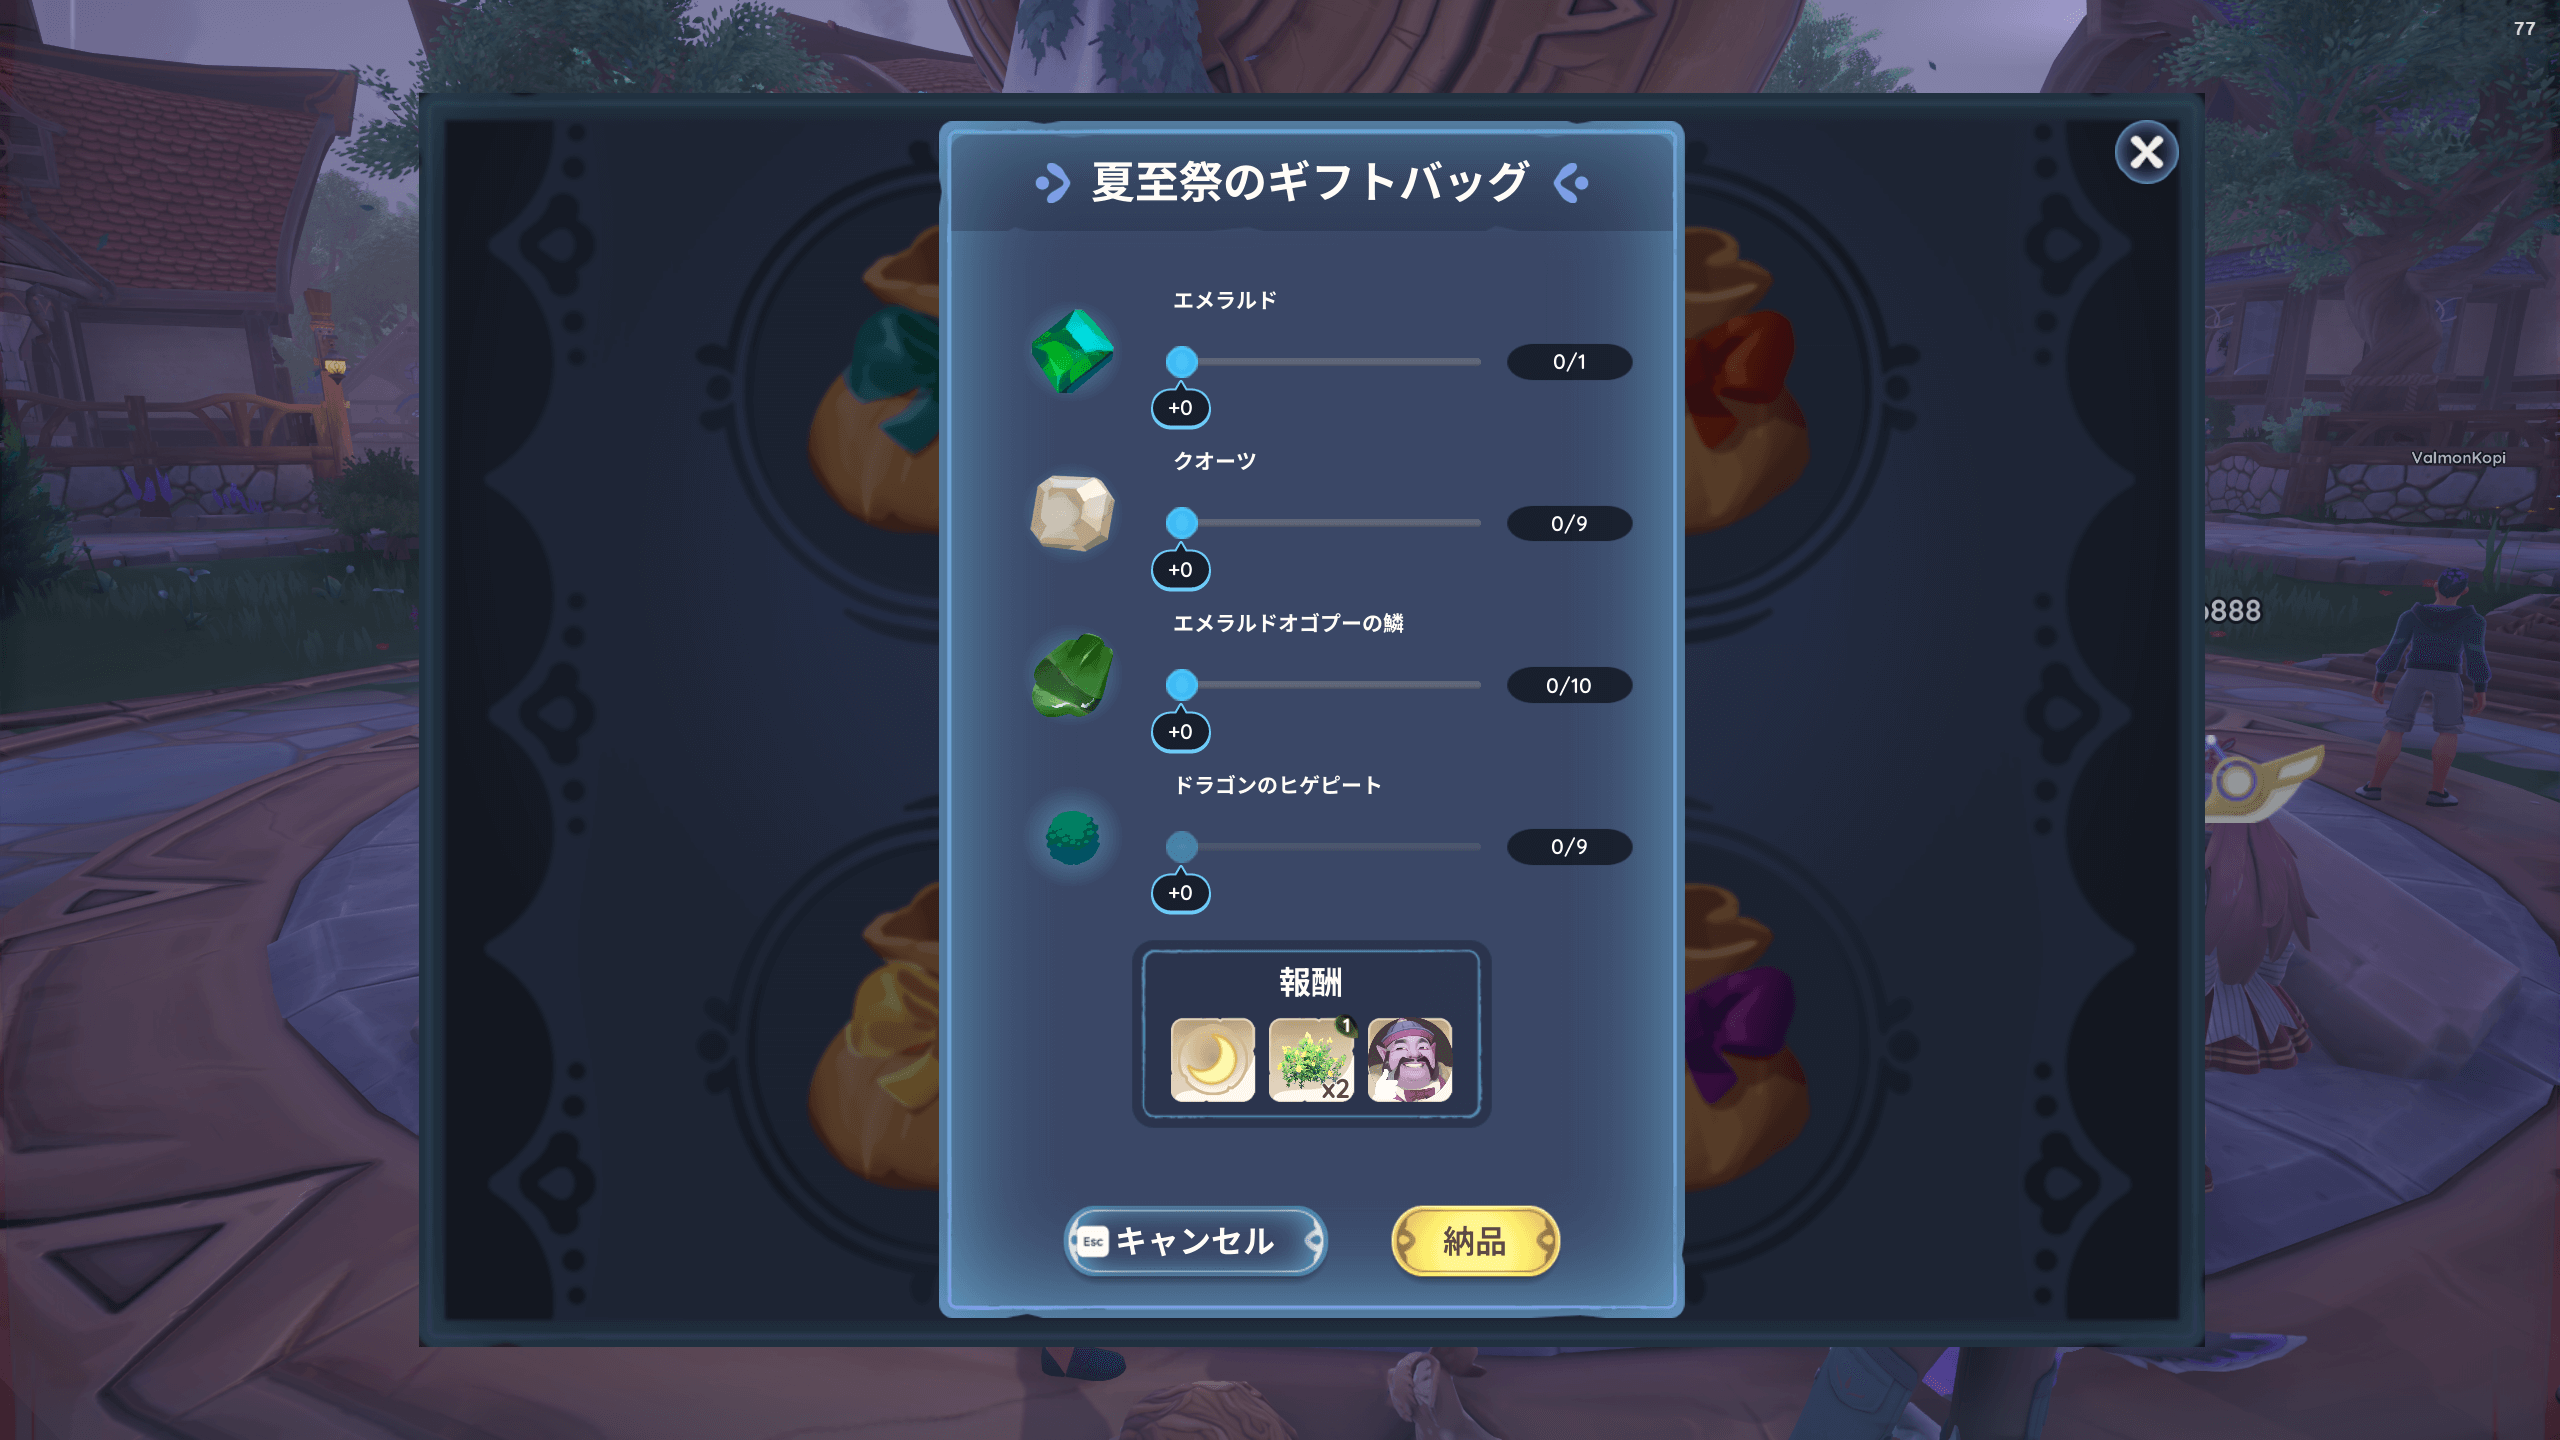Select the crescent moon reward icon
Viewport: 2560px width, 1440px height.
tap(1212, 1060)
